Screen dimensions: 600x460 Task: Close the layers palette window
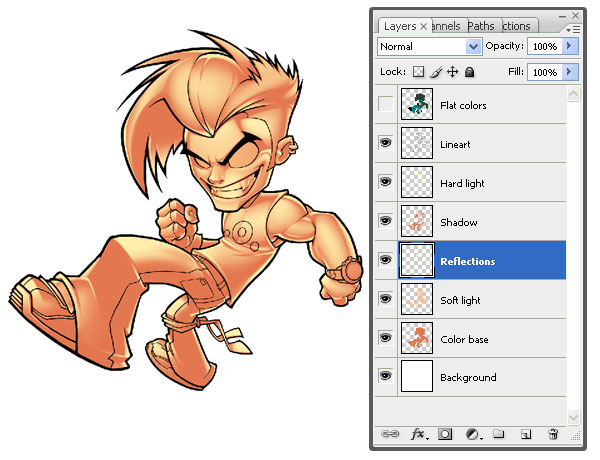(x=576, y=15)
